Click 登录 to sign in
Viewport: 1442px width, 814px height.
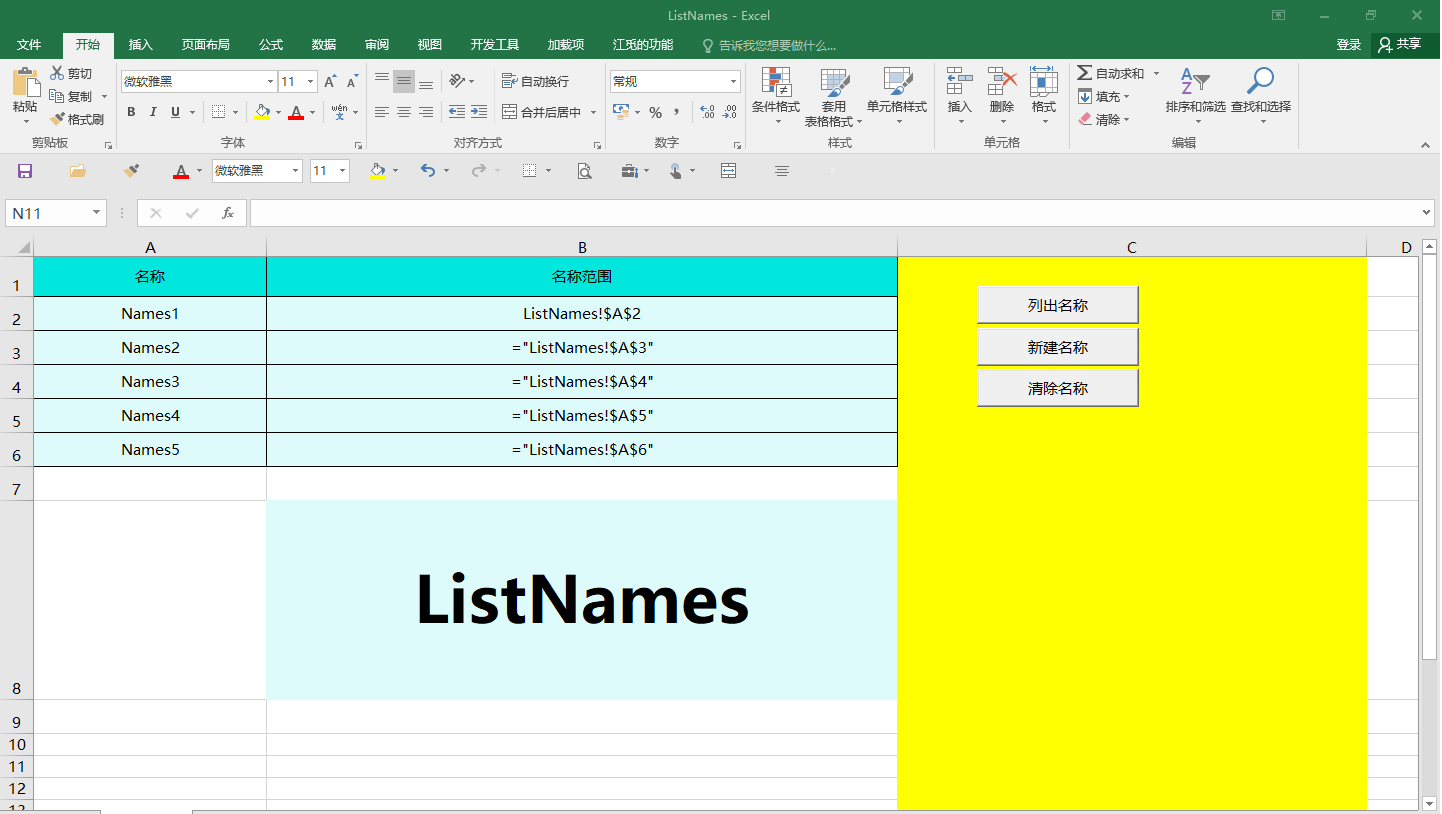click(x=1349, y=45)
